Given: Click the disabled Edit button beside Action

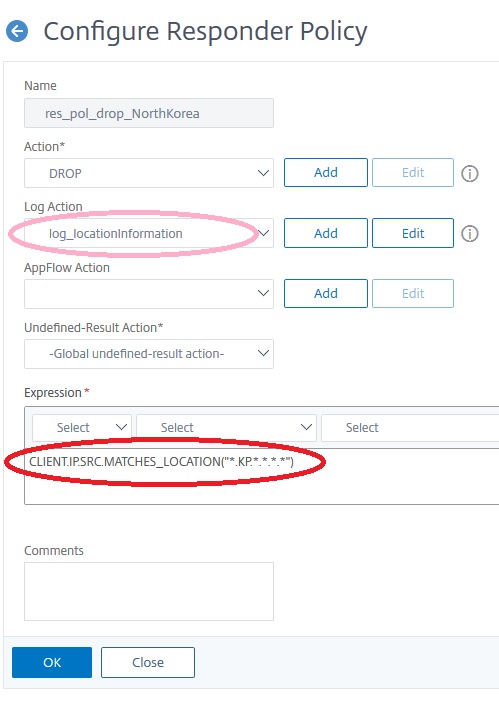Looking at the screenshot, I should 413,173.
